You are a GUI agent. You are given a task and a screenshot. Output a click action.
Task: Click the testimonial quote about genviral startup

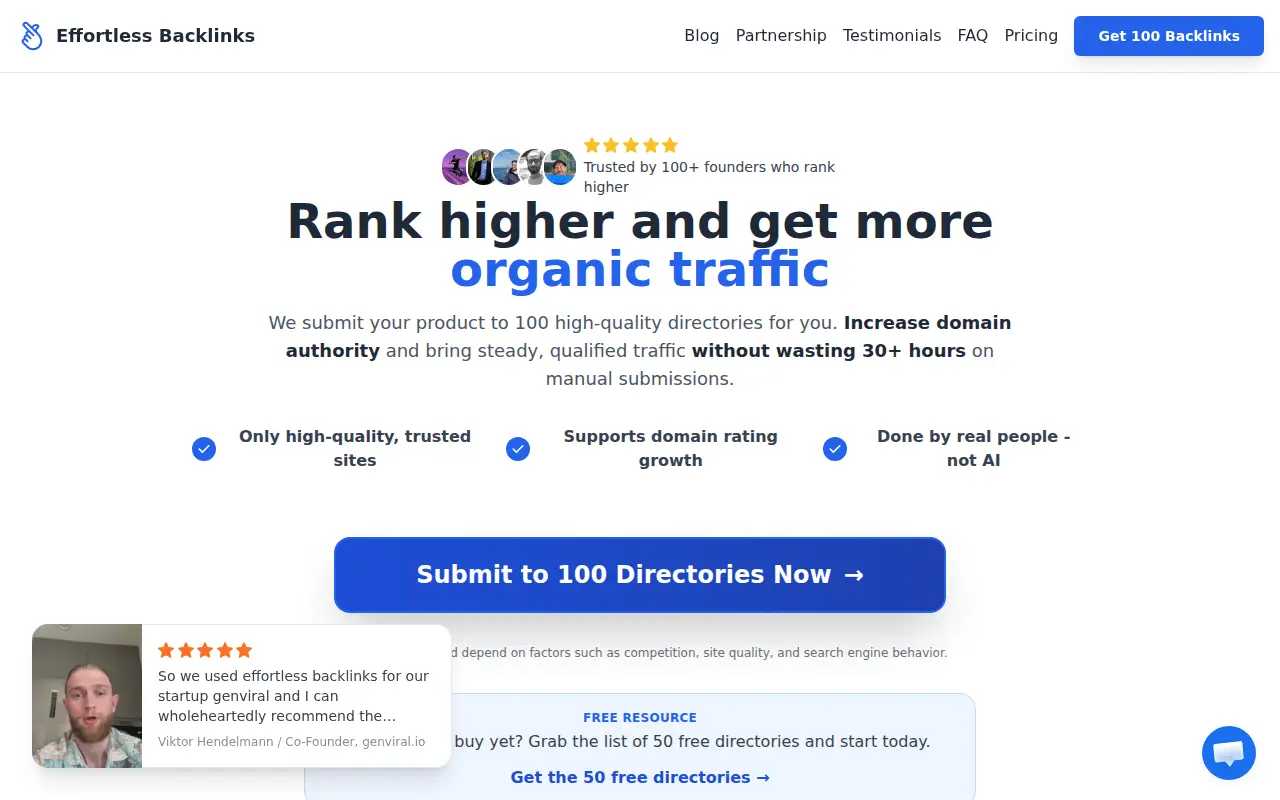click(294, 696)
